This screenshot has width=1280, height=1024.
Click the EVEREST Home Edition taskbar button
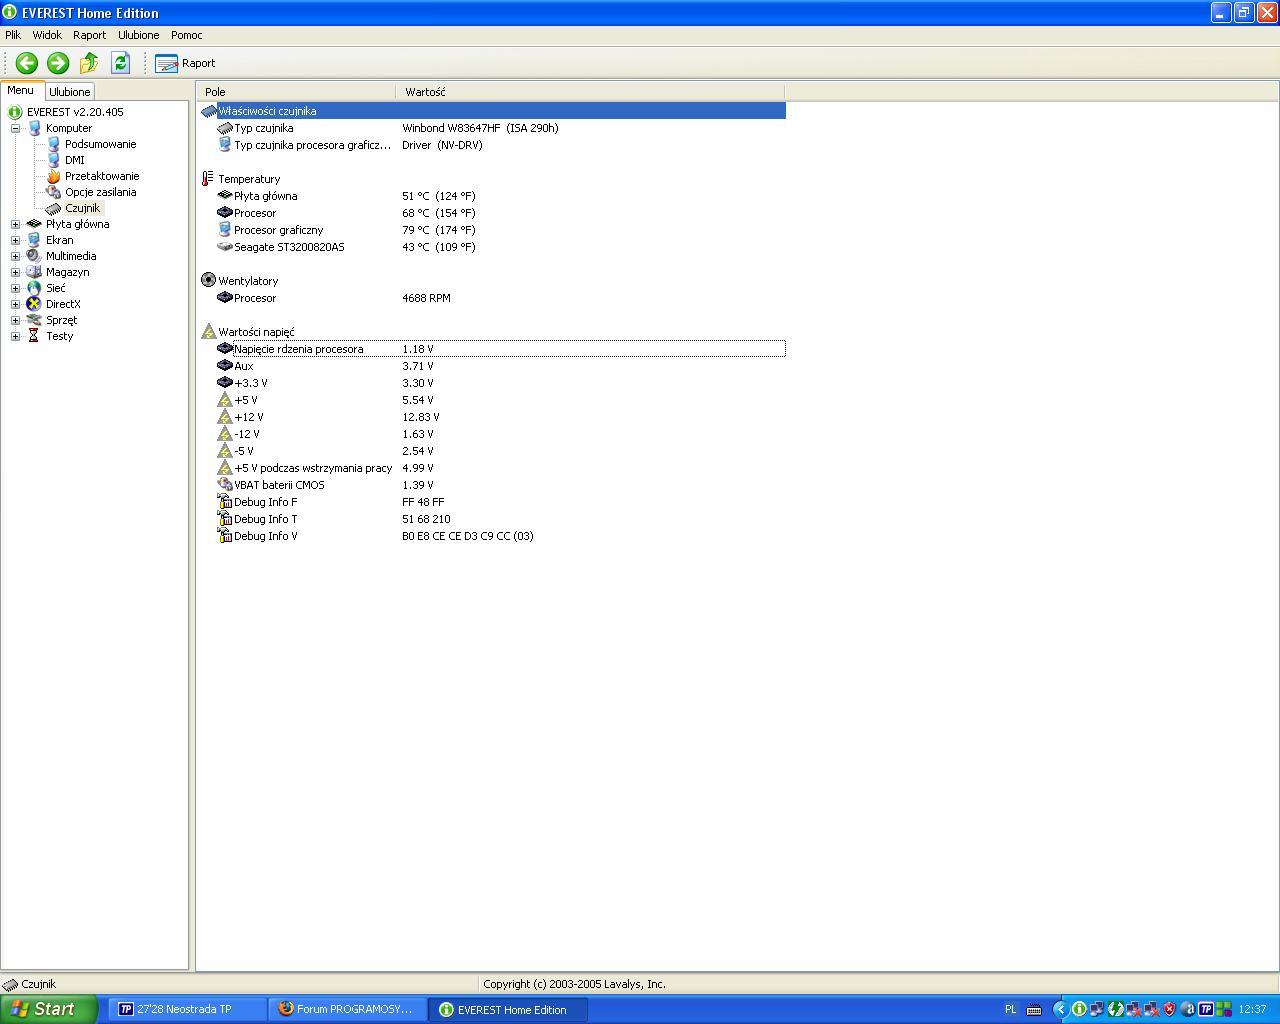click(x=508, y=1010)
